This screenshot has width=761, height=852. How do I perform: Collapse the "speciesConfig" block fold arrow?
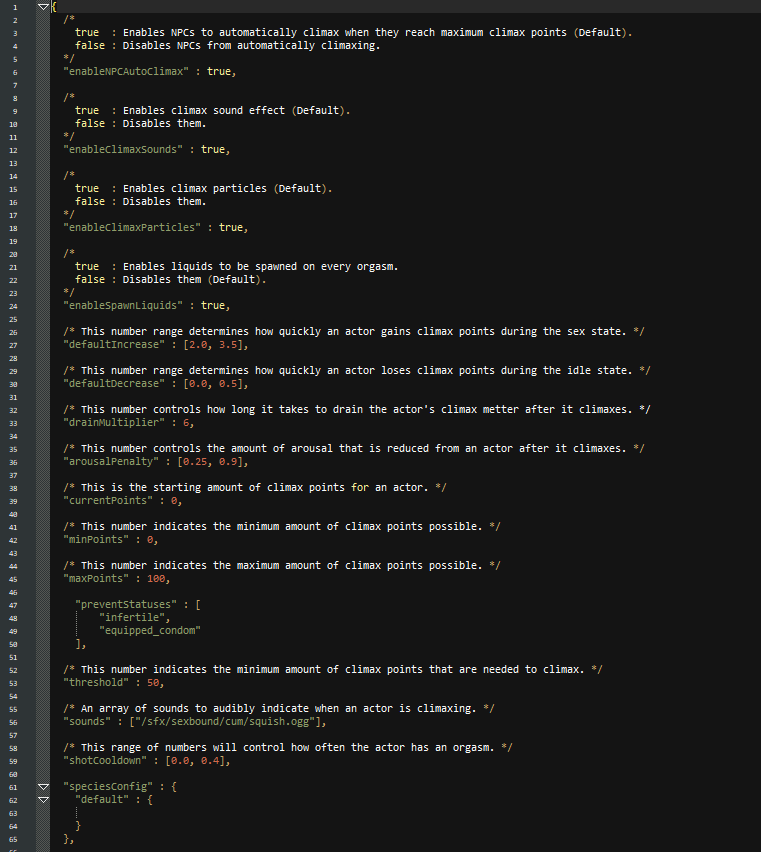coord(43,787)
